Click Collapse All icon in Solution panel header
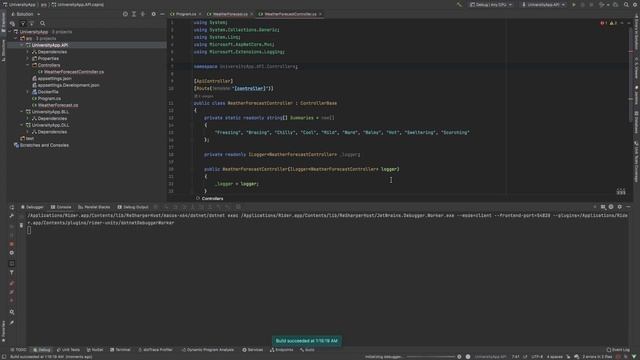640x360 pixels. [143, 14]
